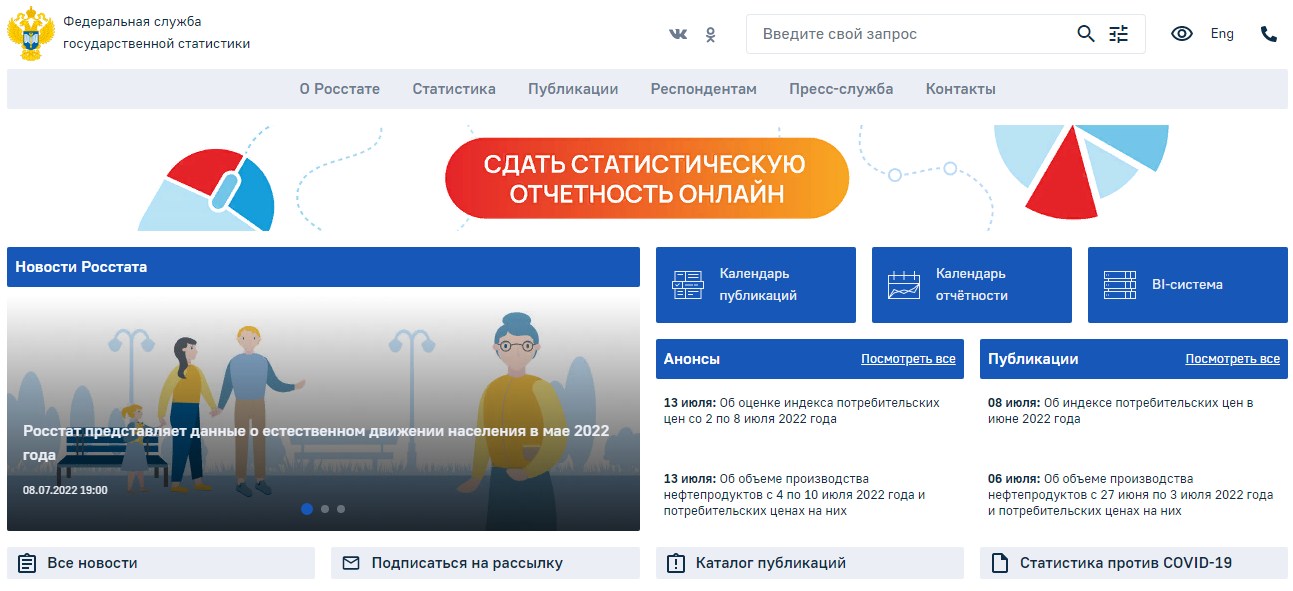
Task: Open the 'BI-система' tile
Action: tap(1188, 285)
